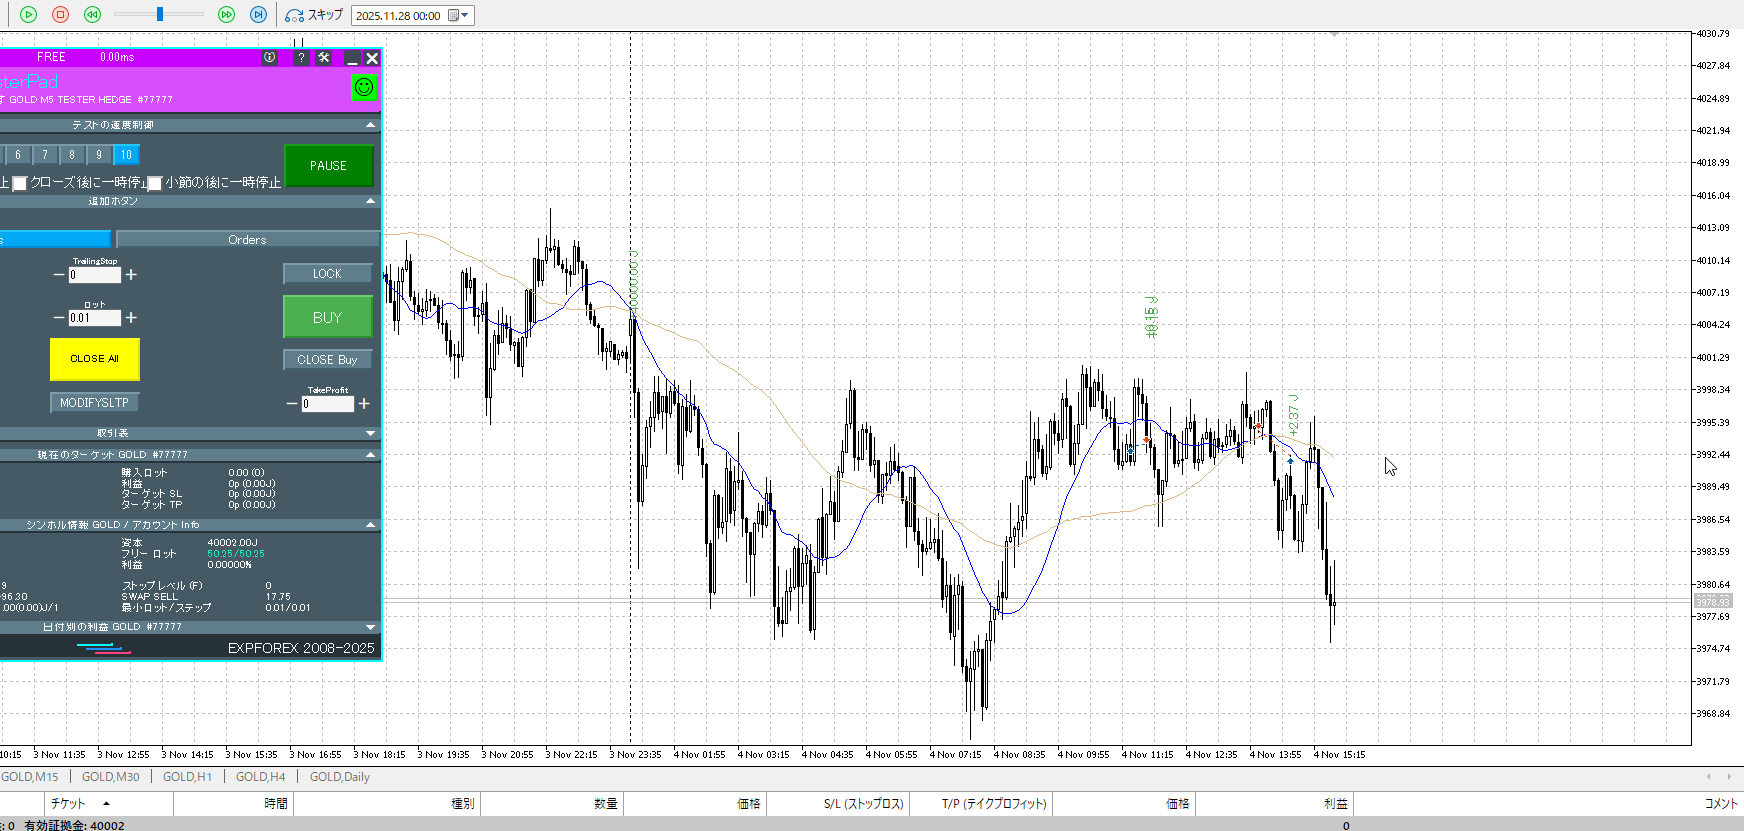Click the スキップ skip-to-date icon
This screenshot has height=831, width=1744.
click(x=294, y=15)
